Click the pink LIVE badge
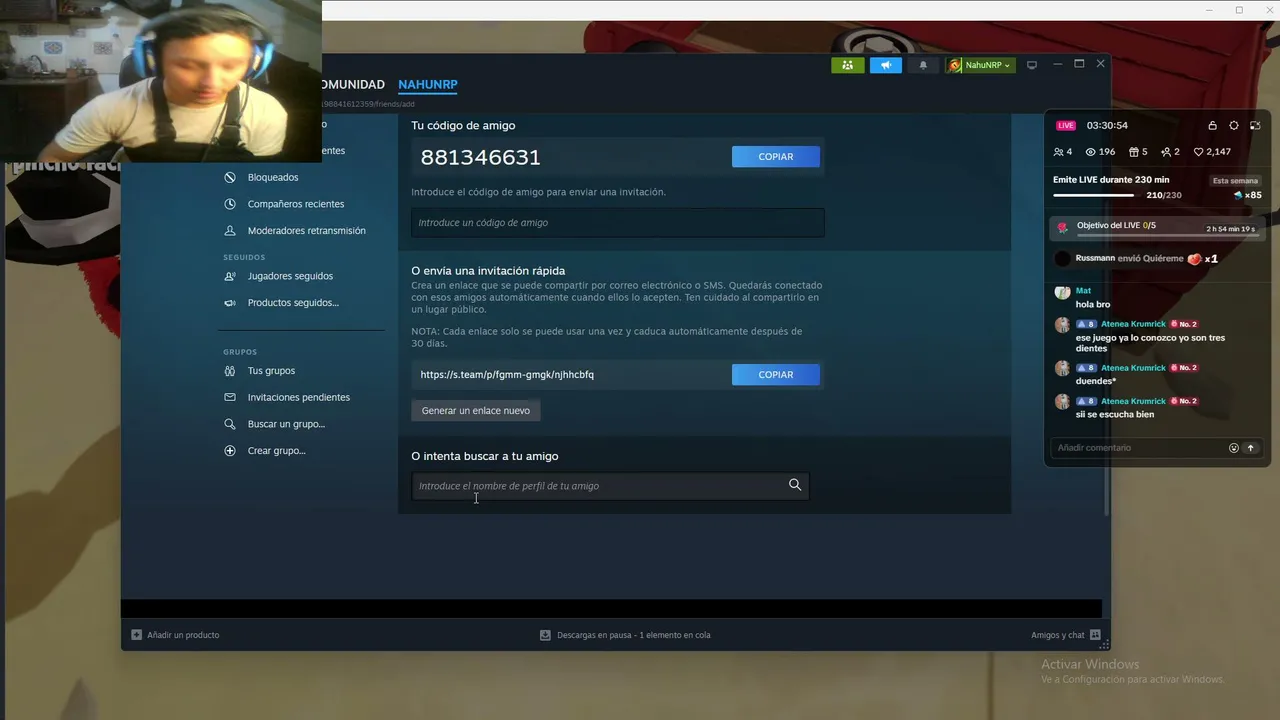 (x=1066, y=126)
